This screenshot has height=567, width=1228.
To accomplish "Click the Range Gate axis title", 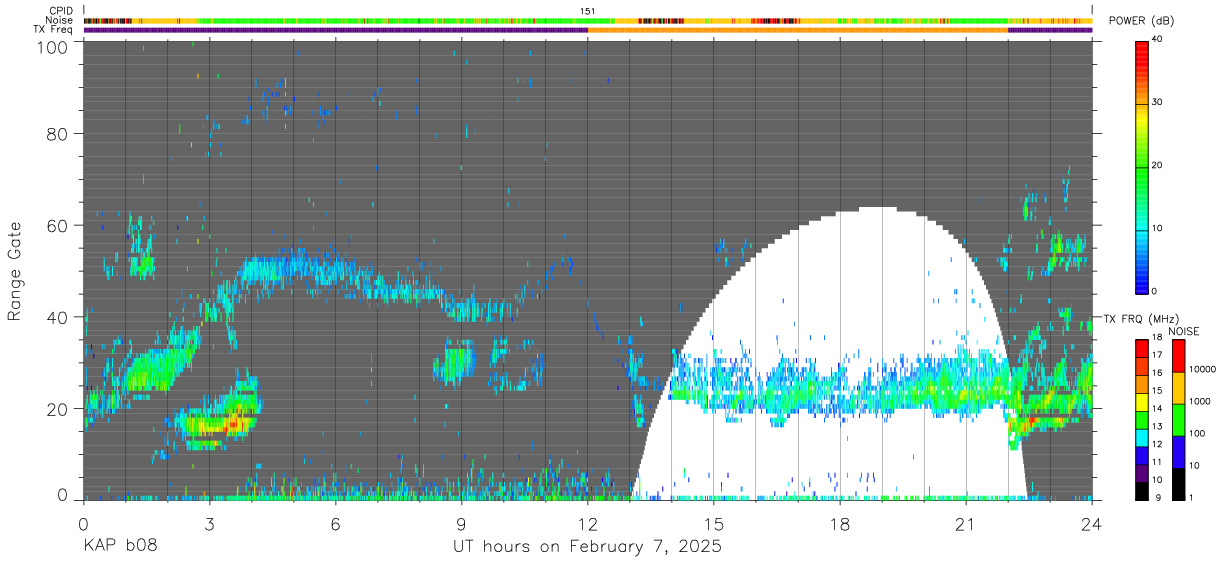I will click(x=15, y=271).
